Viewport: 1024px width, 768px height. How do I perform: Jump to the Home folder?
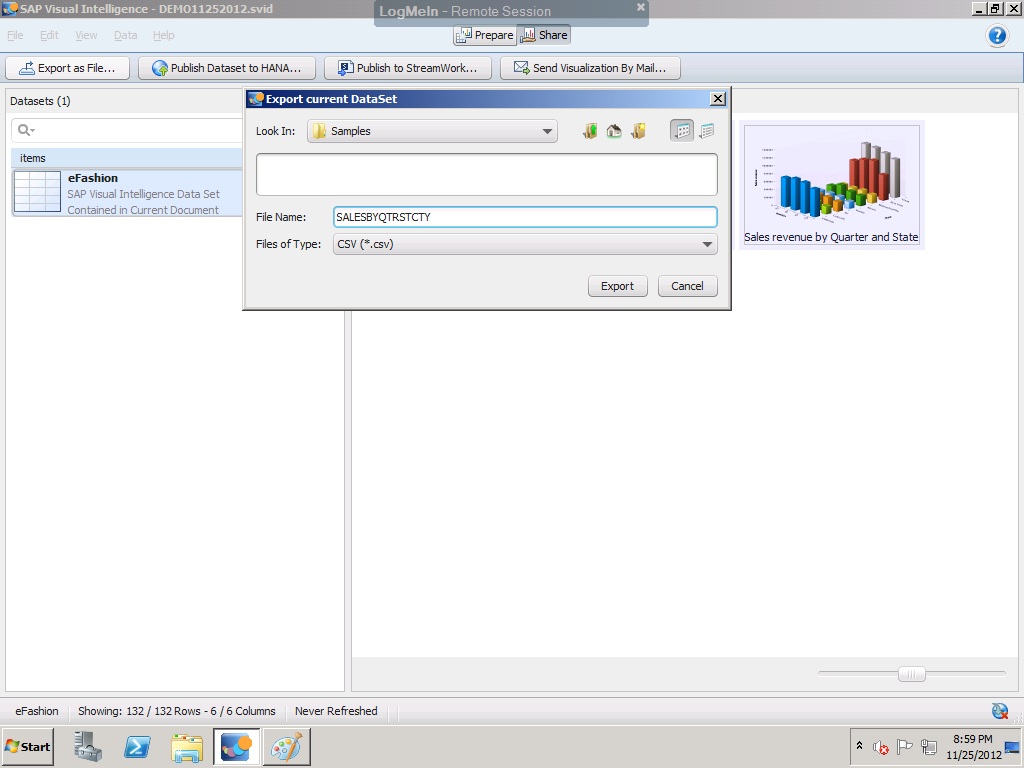click(x=614, y=131)
